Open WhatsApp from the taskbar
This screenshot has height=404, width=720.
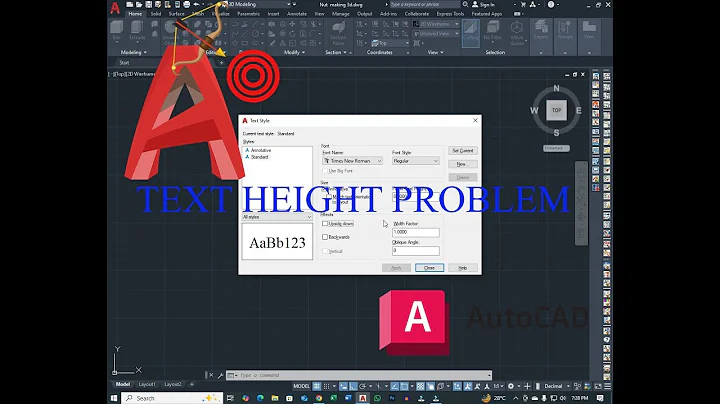click(377, 398)
